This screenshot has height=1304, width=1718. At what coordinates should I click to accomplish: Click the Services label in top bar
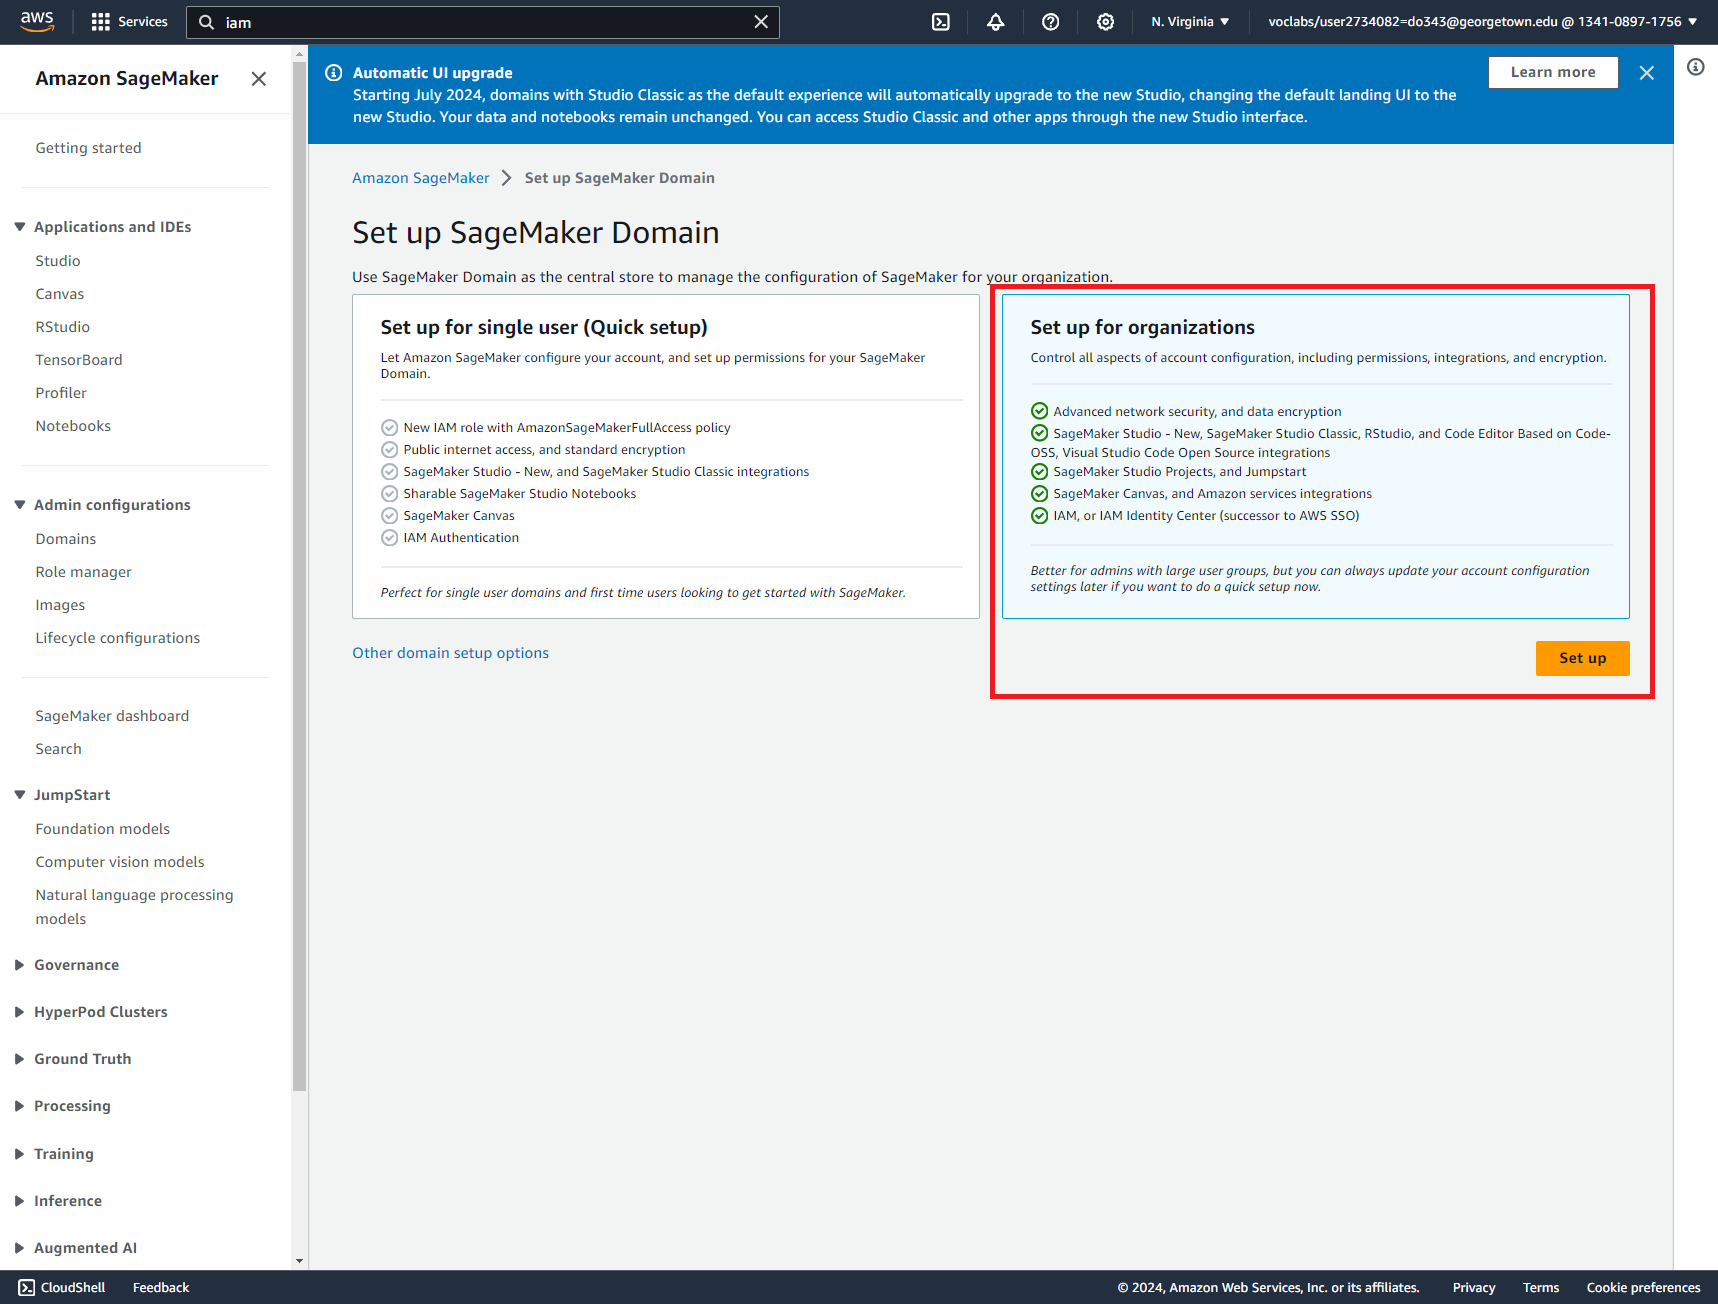point(143,22)
